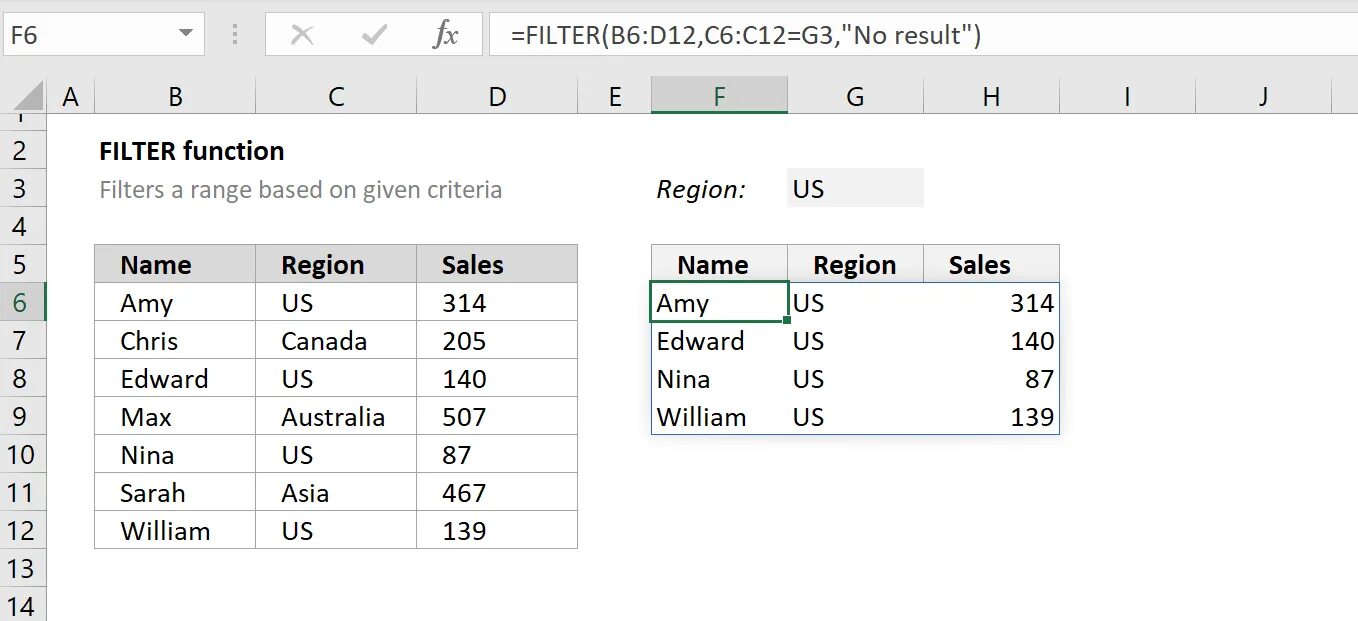Click the fill handle on cell F6
This screenshot has height=621, width=1358.
[x=788, y=321]
